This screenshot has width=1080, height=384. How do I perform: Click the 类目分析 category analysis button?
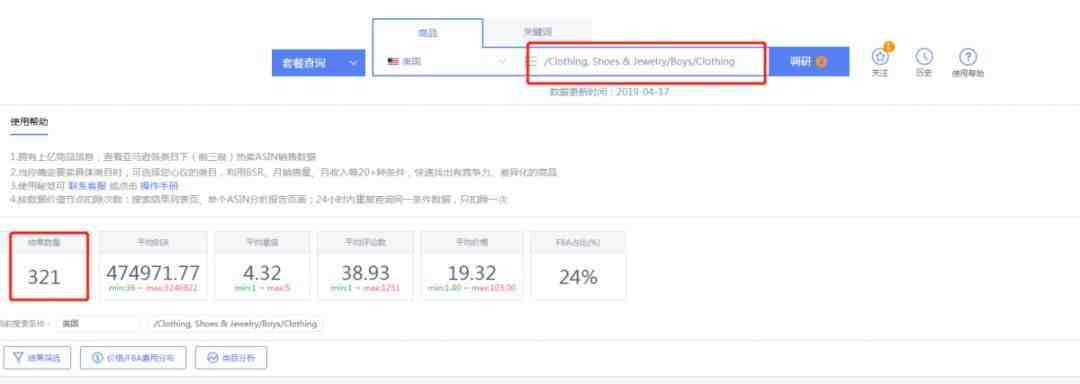231,358
